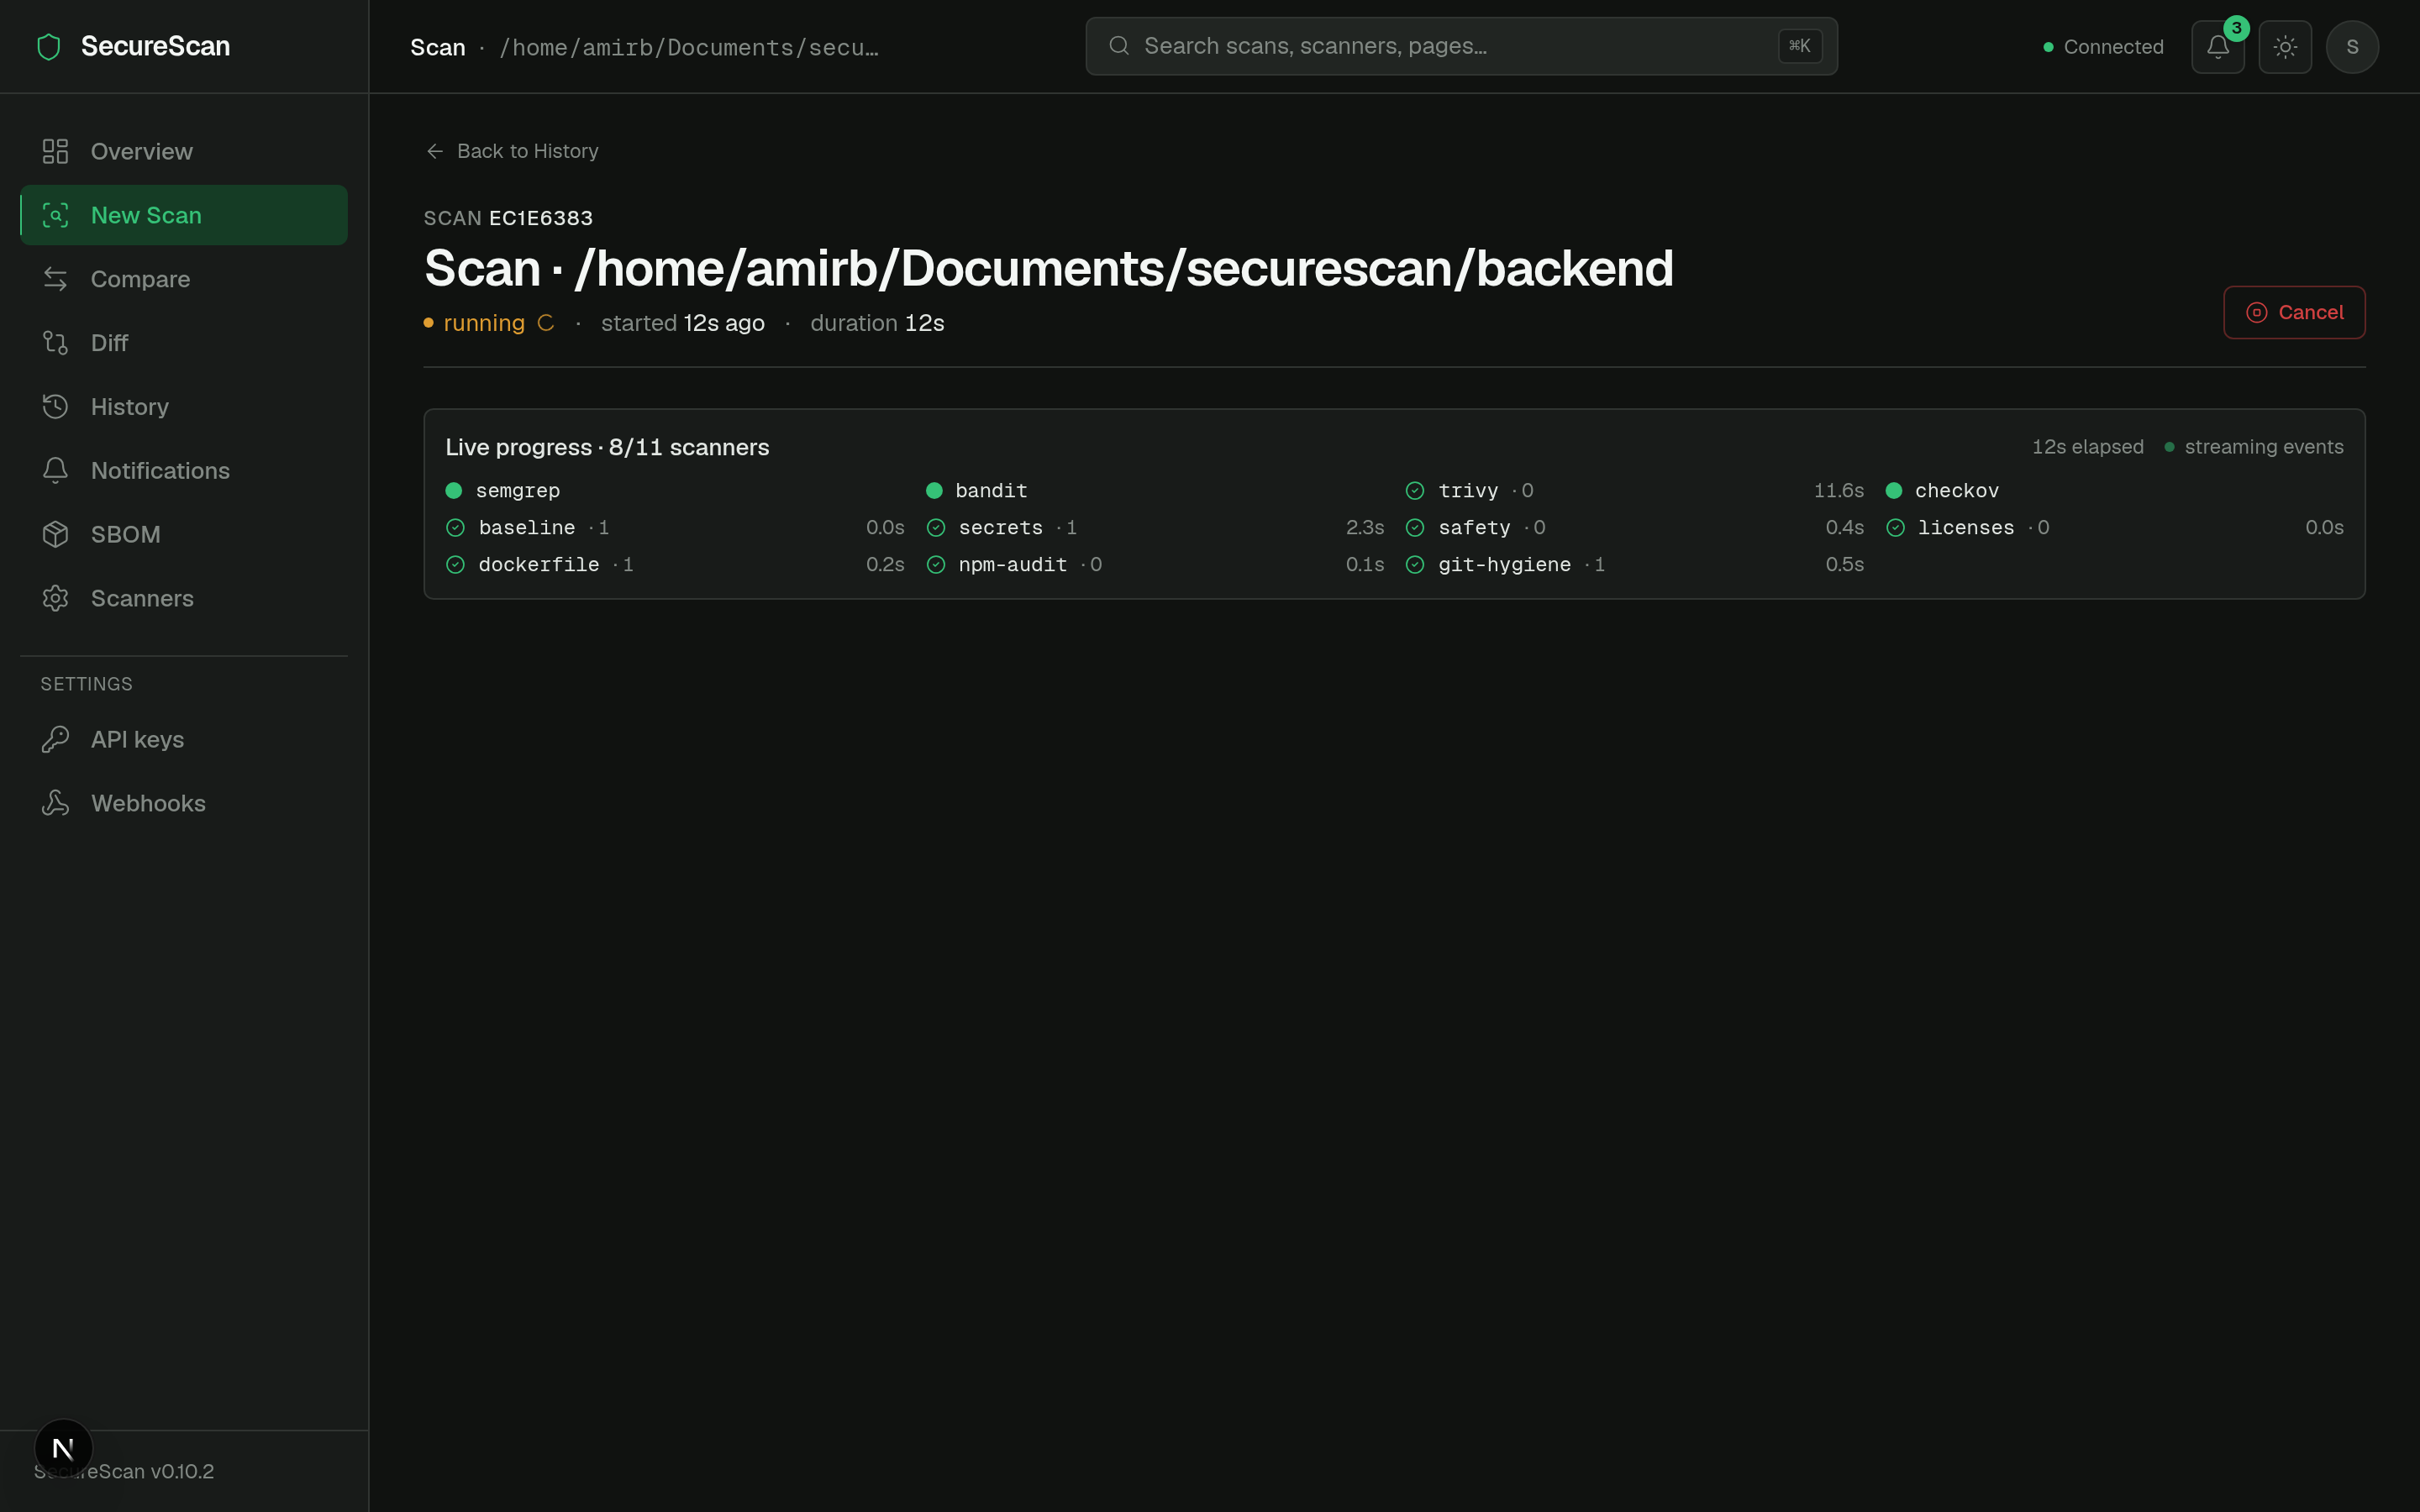Click the streaming events label
Viewport: 2420px width, 1512px height.
(x=2263, y=447)
